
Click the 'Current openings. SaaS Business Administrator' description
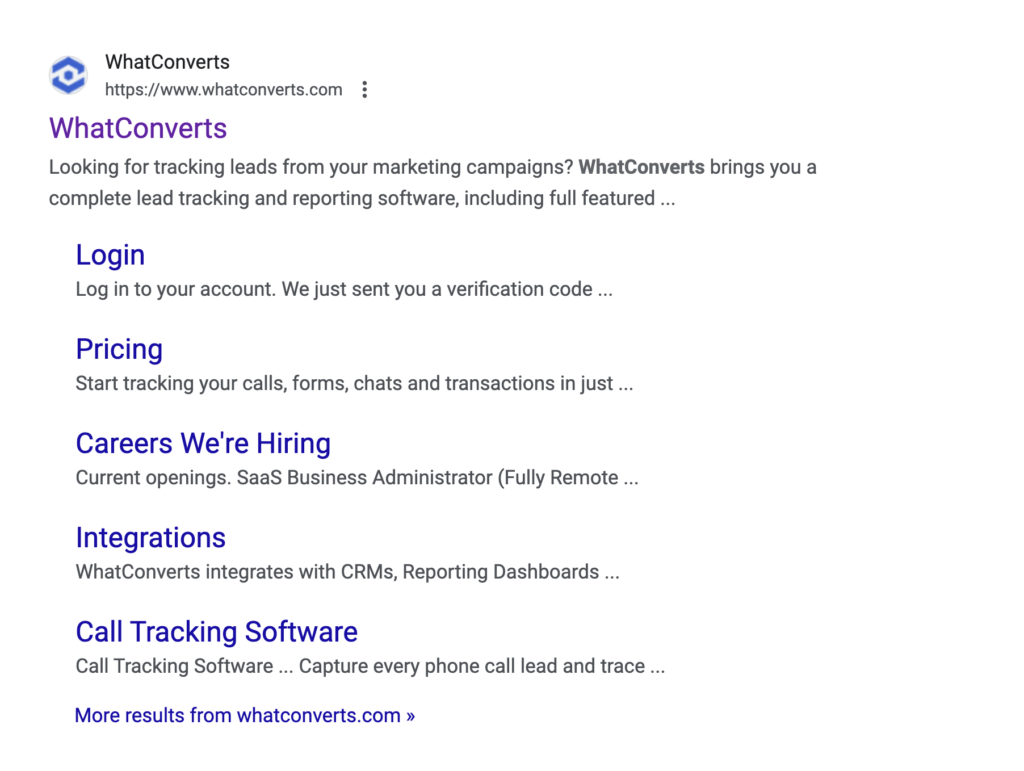357,478
